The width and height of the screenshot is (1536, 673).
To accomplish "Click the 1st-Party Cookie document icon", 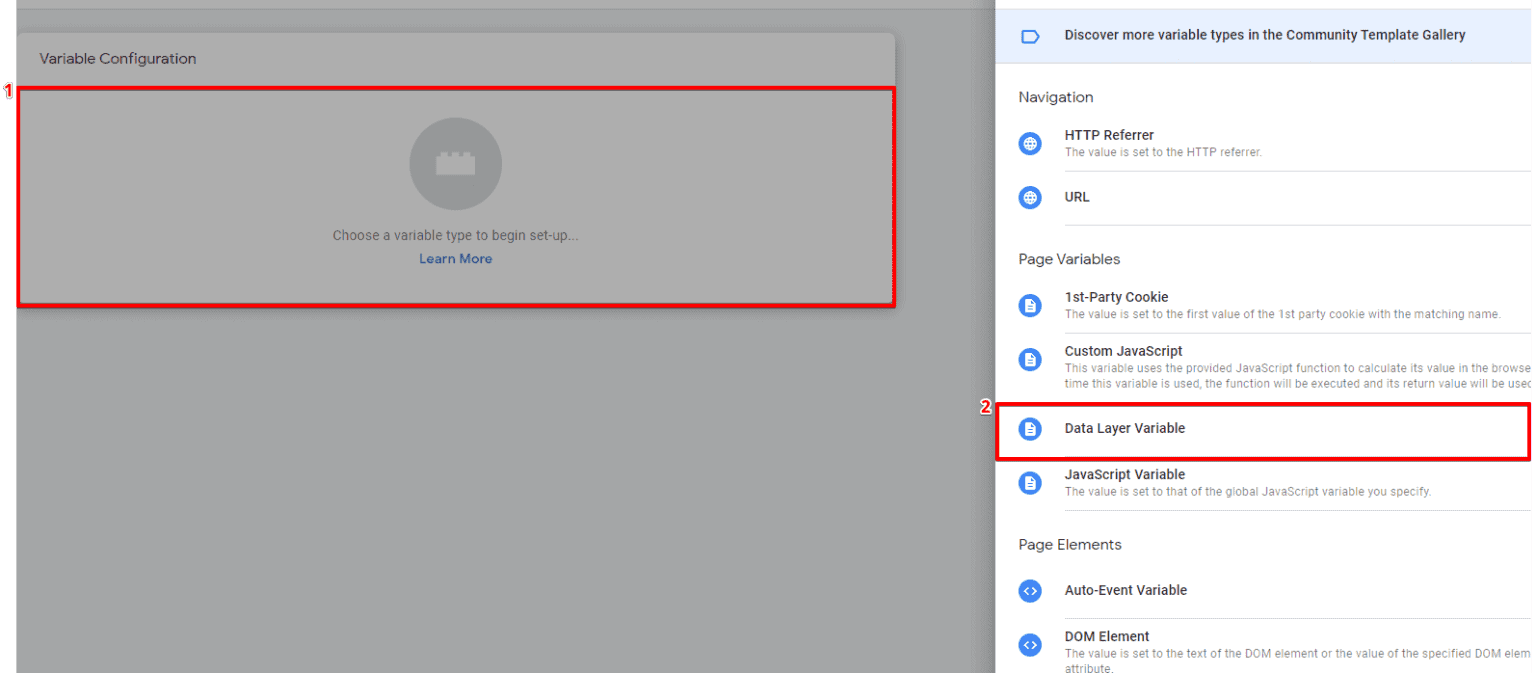I will tap(1030, 305).
